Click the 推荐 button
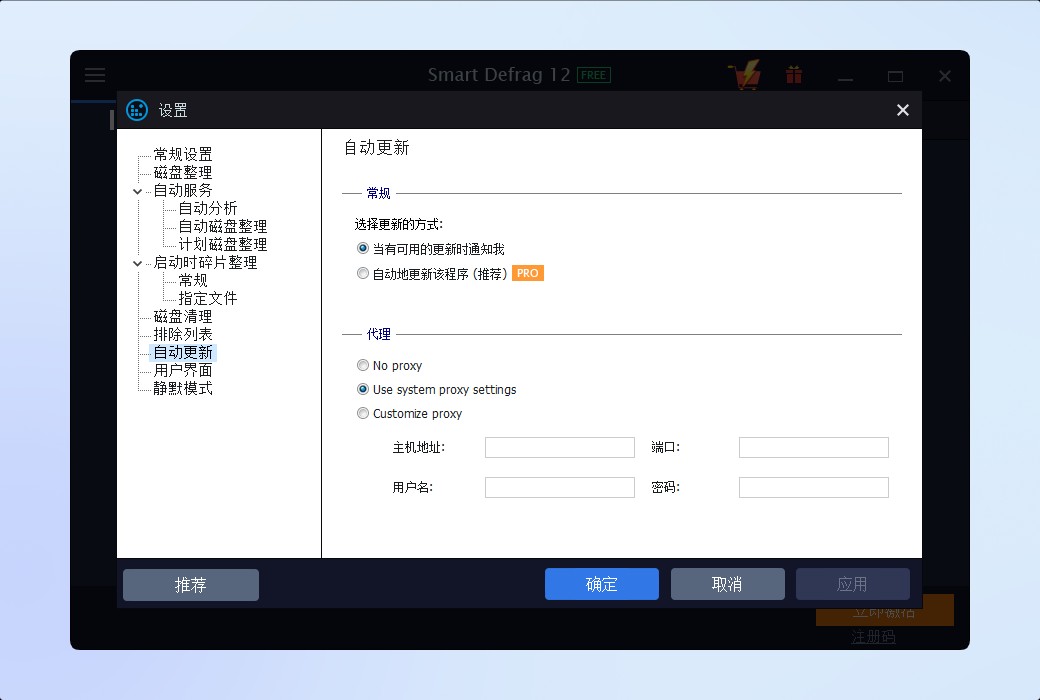Screen dimensions: 1040x700 [x=191, y=585]
